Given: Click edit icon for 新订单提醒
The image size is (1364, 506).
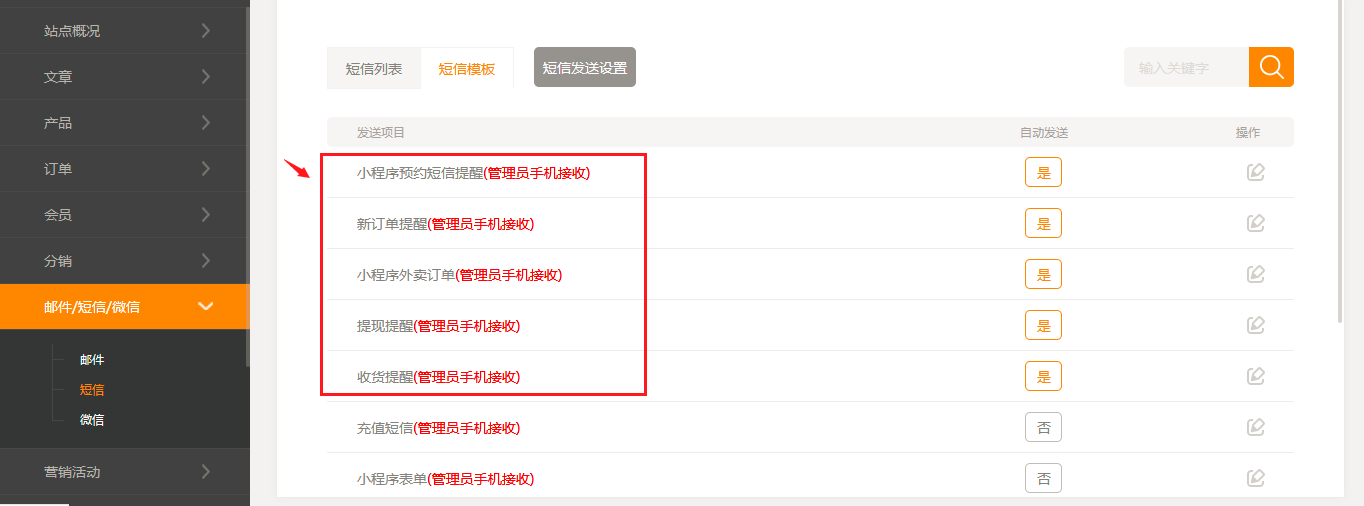Looking at the screenshot, I should (1256, 223).
